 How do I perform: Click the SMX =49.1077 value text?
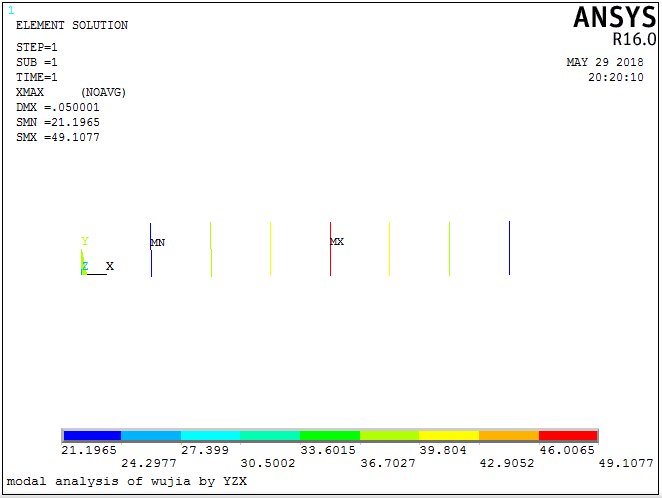pos(58,137)
